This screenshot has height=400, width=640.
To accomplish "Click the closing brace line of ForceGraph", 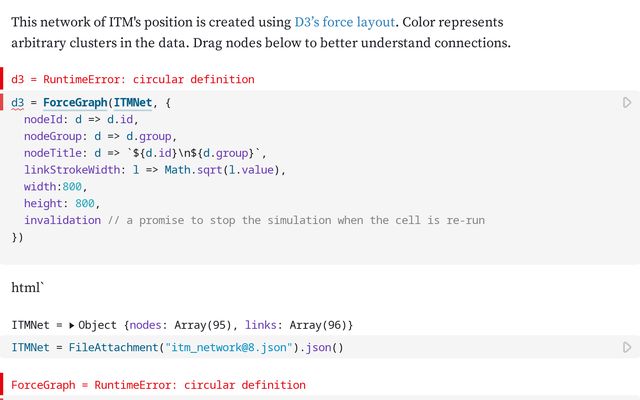I will pyautogui.click(x=17, y=238).
